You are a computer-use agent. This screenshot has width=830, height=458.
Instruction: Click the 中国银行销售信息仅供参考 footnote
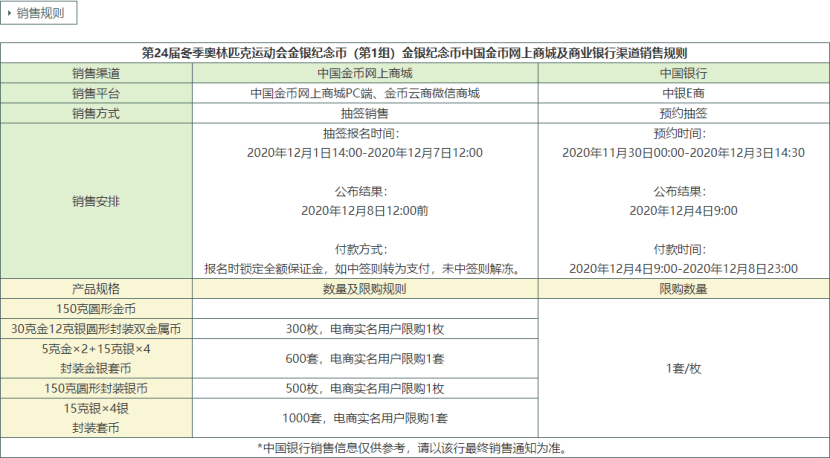coord(414,447)
